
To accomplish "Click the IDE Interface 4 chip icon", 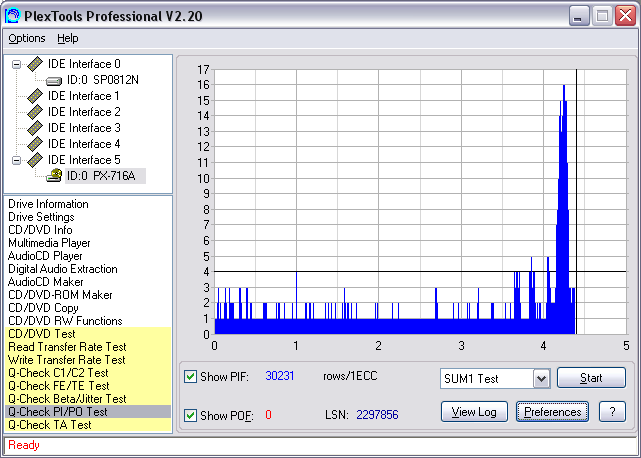I will [x=35, y=144].
